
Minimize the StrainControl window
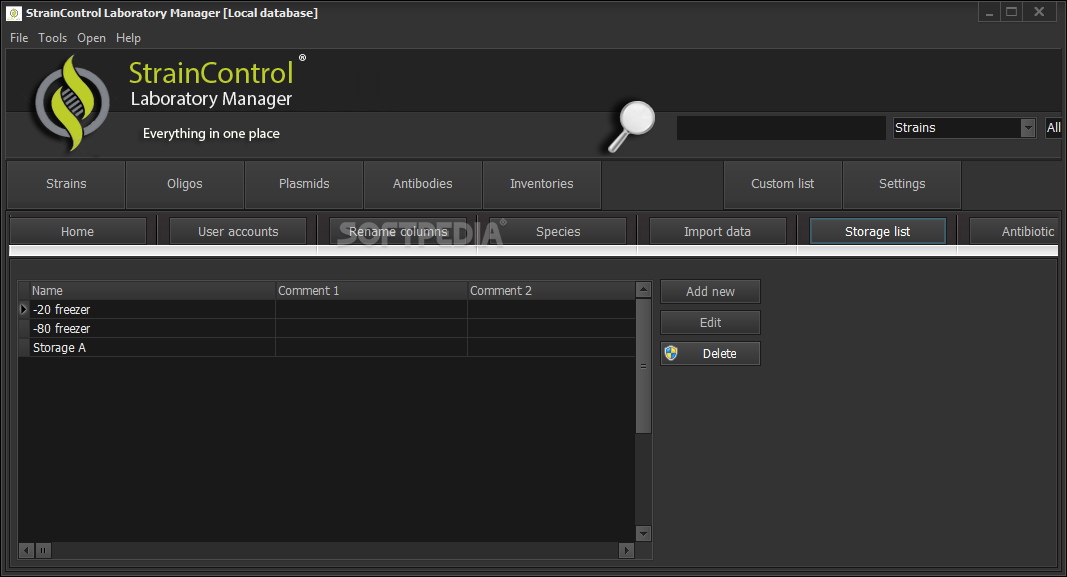[989, 12]
